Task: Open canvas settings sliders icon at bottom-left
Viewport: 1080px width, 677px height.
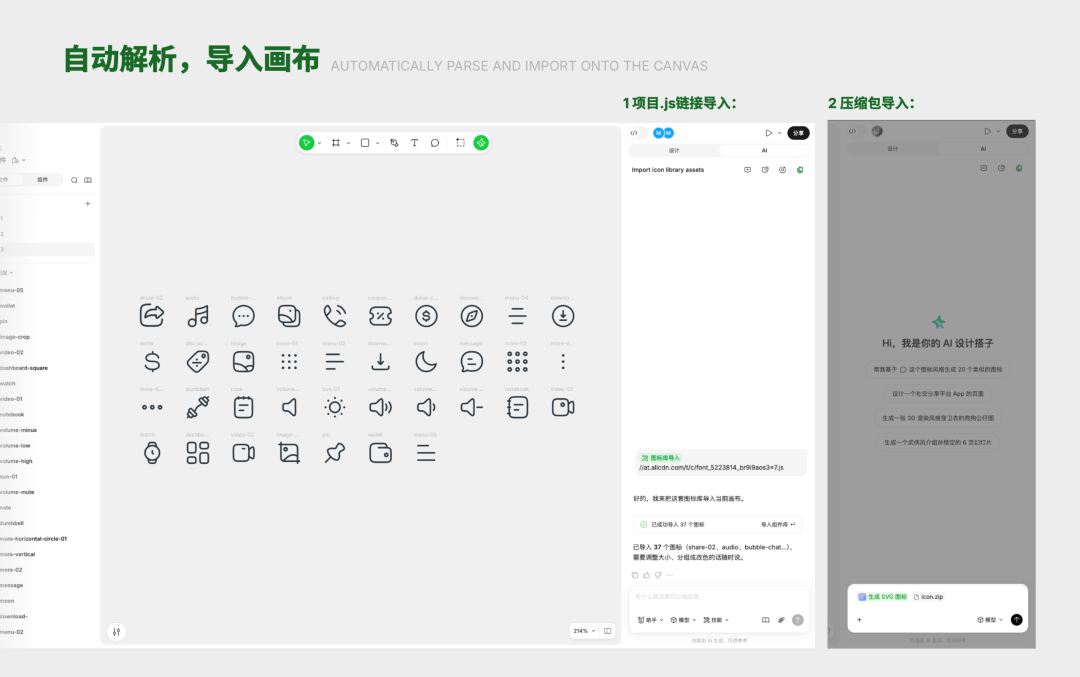Action: coord(116,632)
